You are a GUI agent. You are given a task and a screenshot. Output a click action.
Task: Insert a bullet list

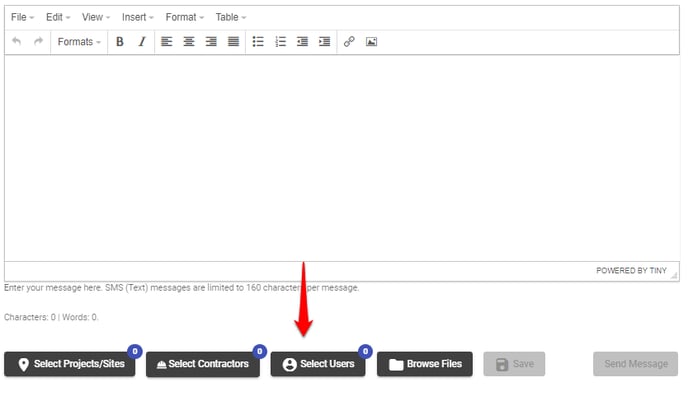tap(258, 42)
